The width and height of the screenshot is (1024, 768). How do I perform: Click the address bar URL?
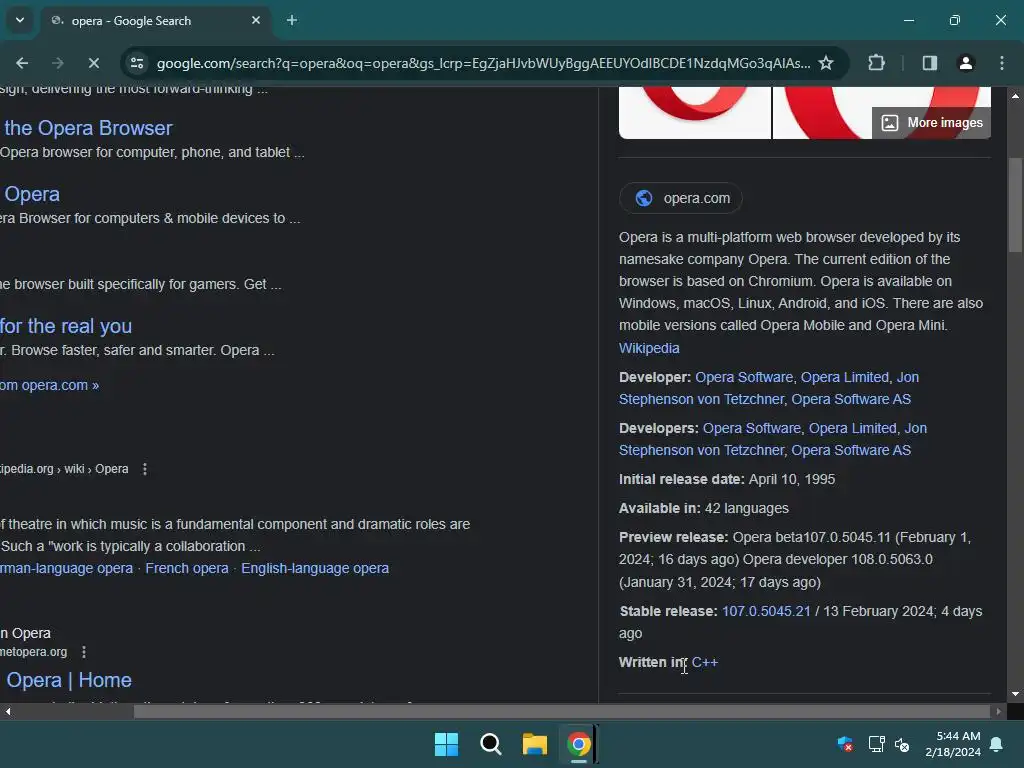(x=483, y=63)
